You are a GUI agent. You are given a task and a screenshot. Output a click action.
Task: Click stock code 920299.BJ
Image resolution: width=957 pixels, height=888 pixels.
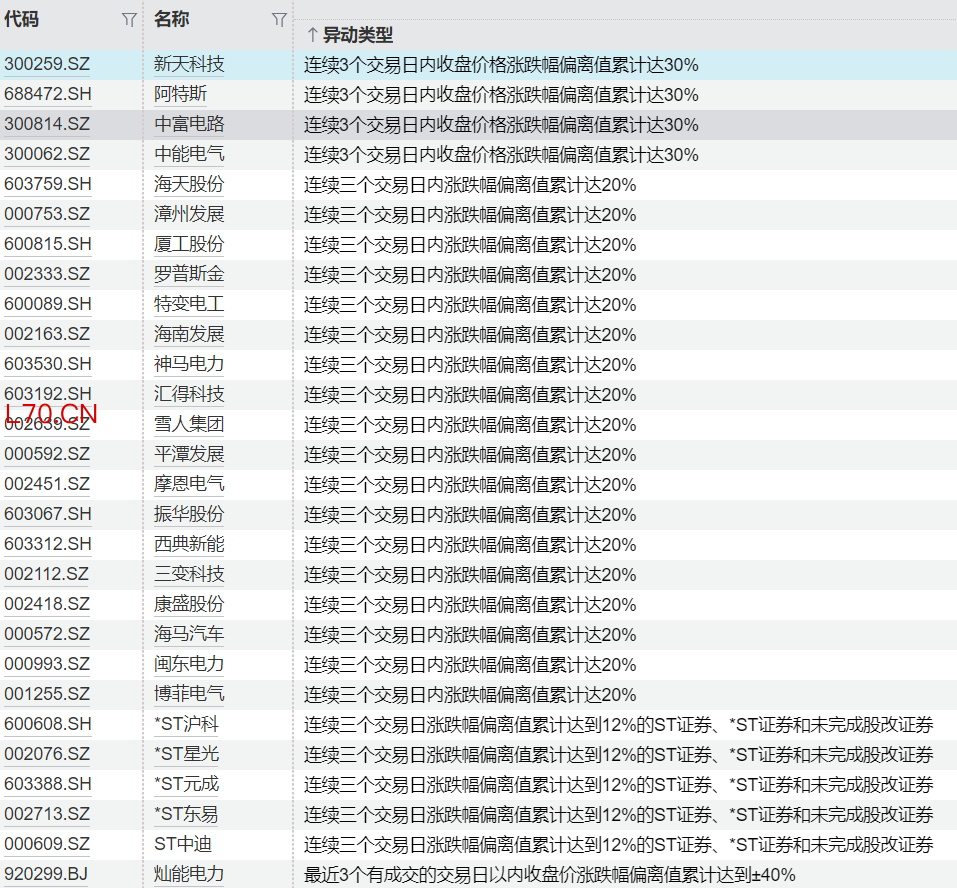click(x=46, y=875)
